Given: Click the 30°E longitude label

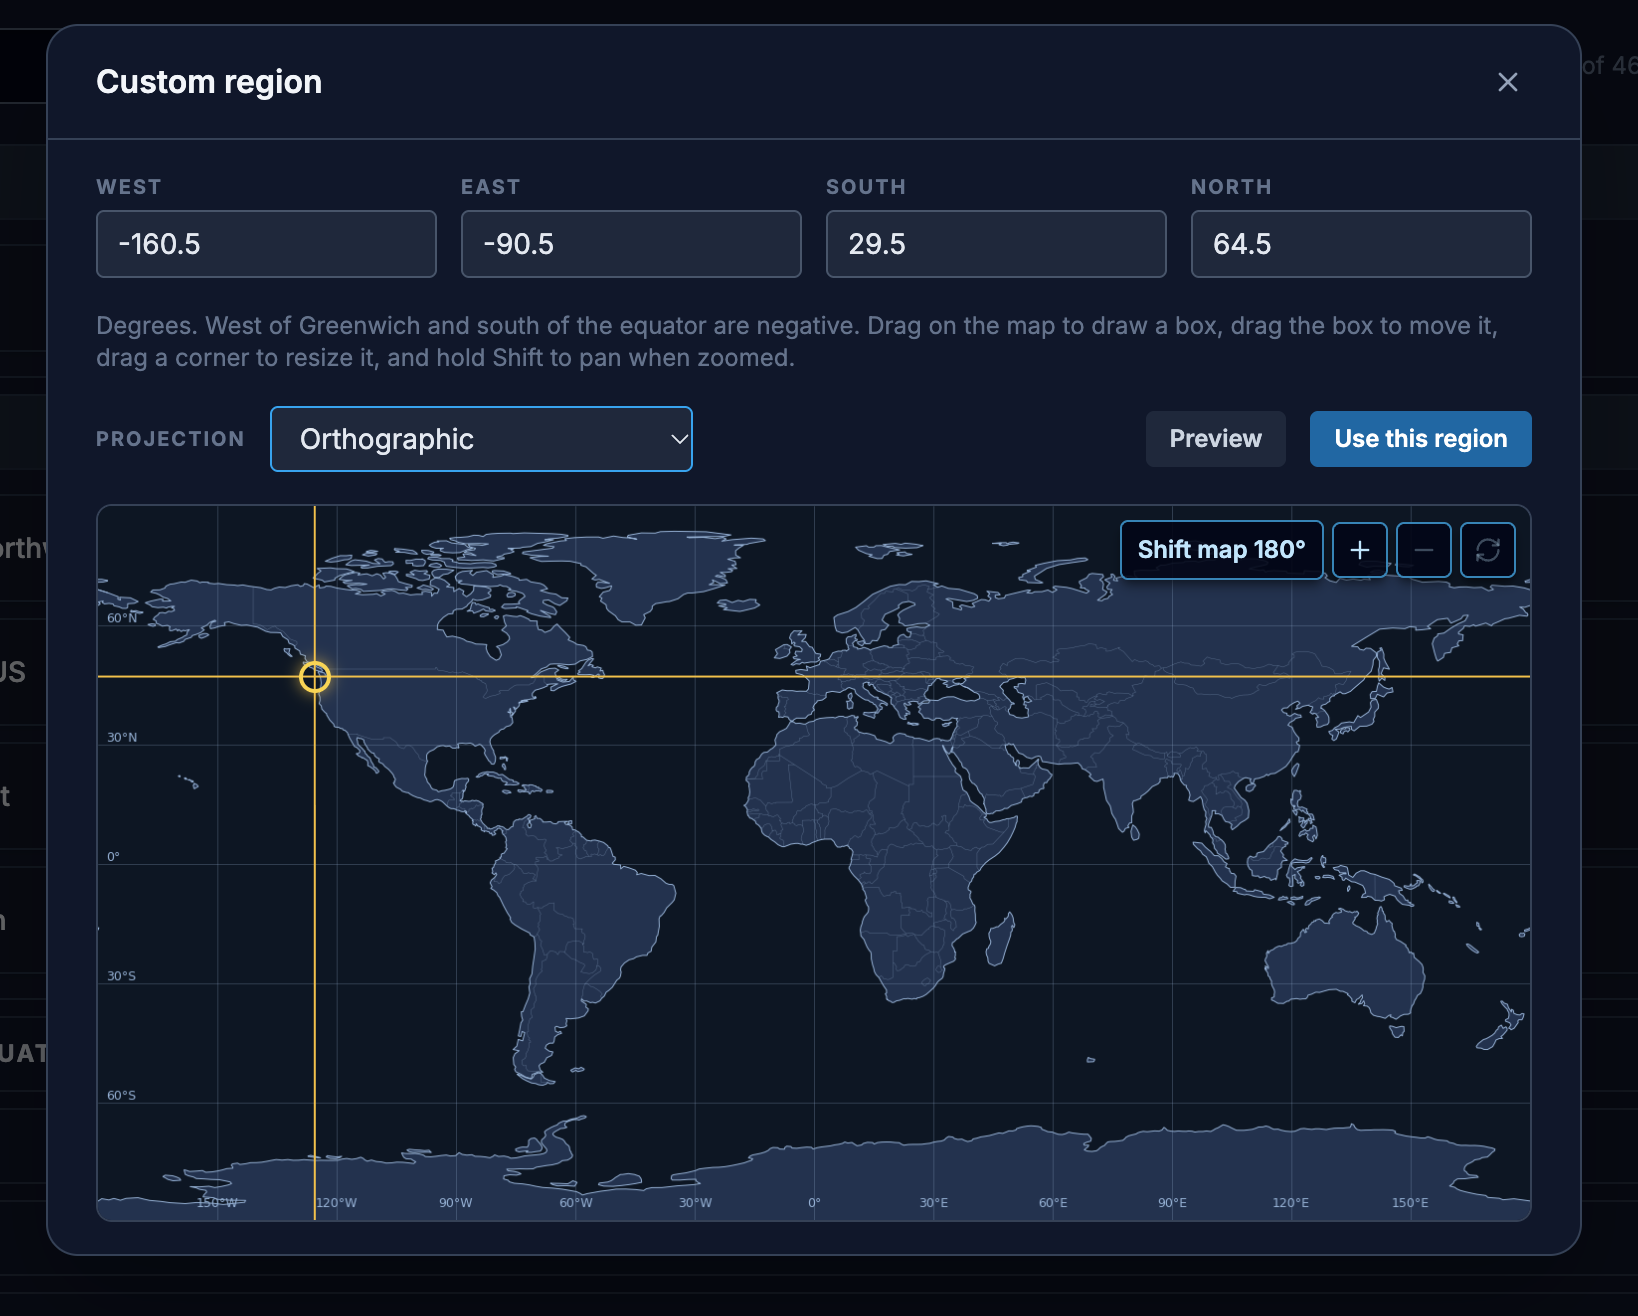Looking at the screenshot, I should tap(934, 1202).
